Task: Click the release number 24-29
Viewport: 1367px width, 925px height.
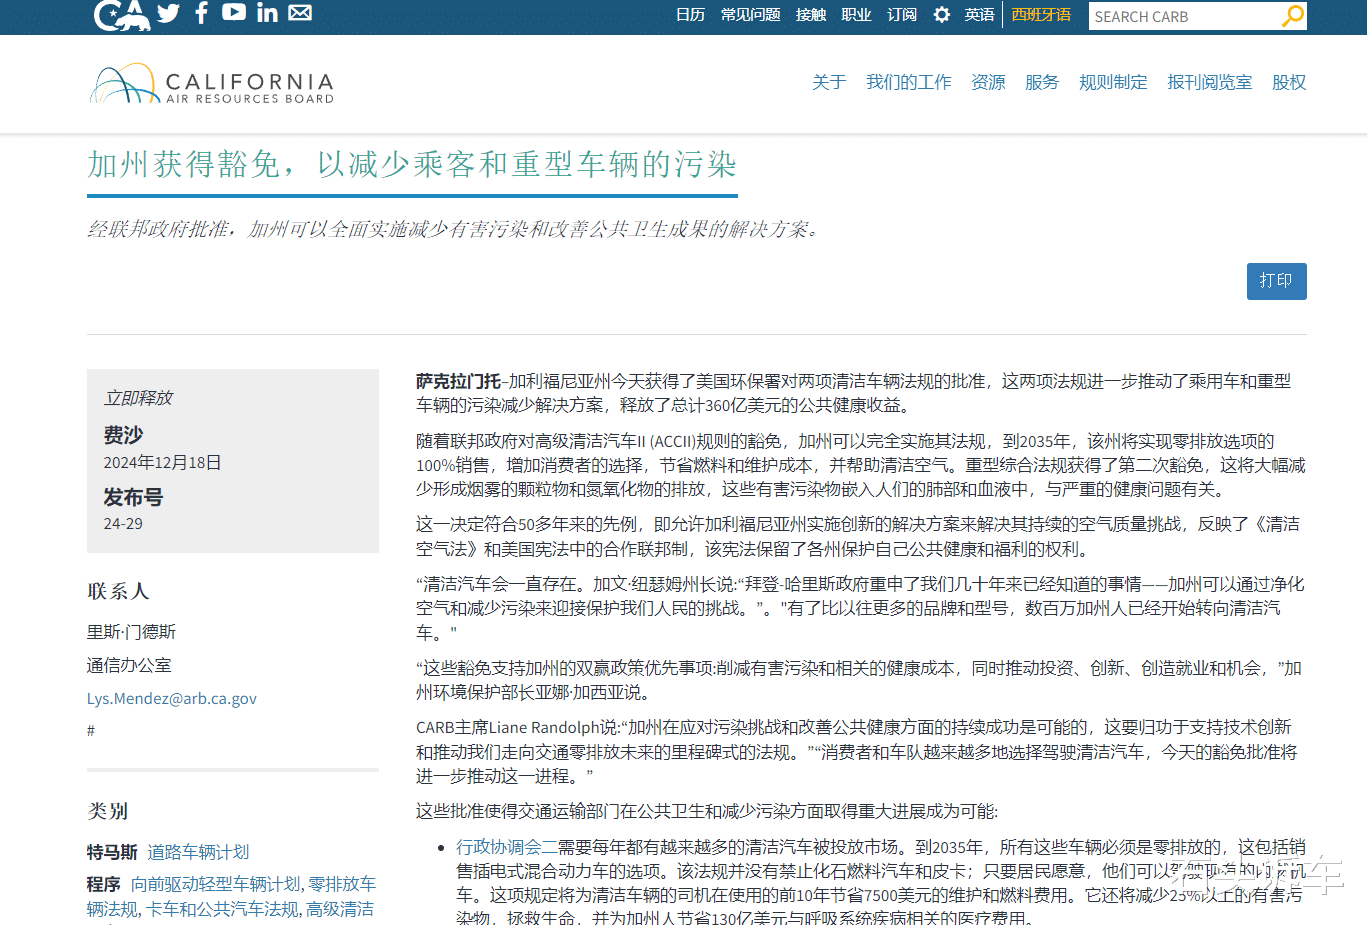Action: [123, 523]
